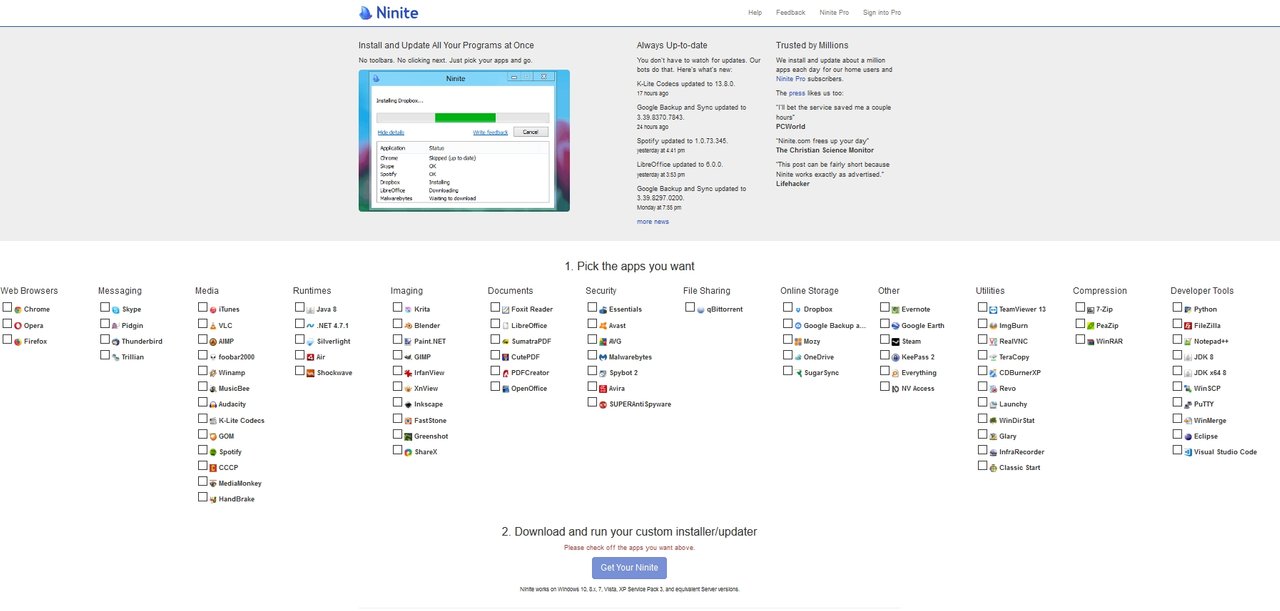Click the Firefox icon
Screen dimensions: 1280x611
coord(18,342)
